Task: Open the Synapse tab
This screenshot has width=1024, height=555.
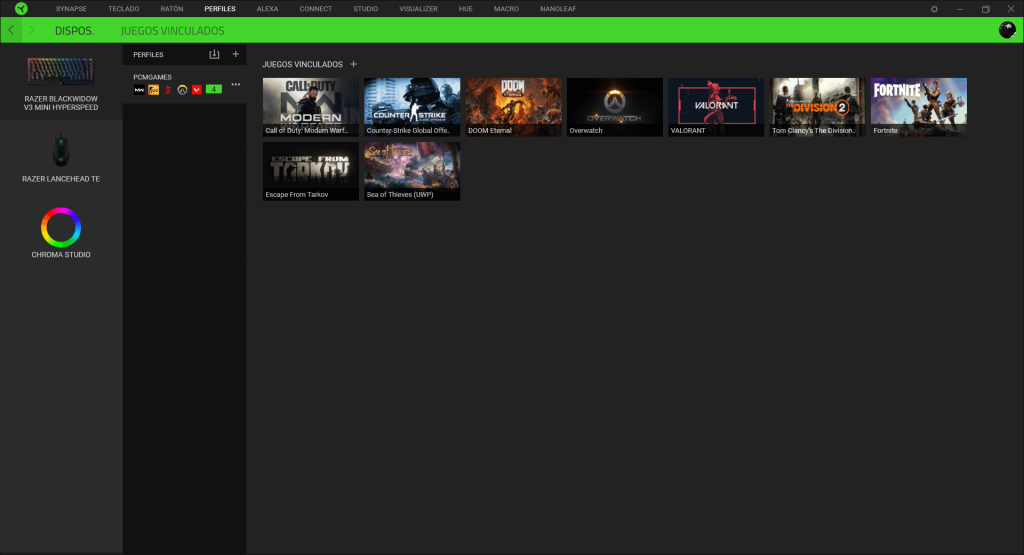Action: coord(71,9)
